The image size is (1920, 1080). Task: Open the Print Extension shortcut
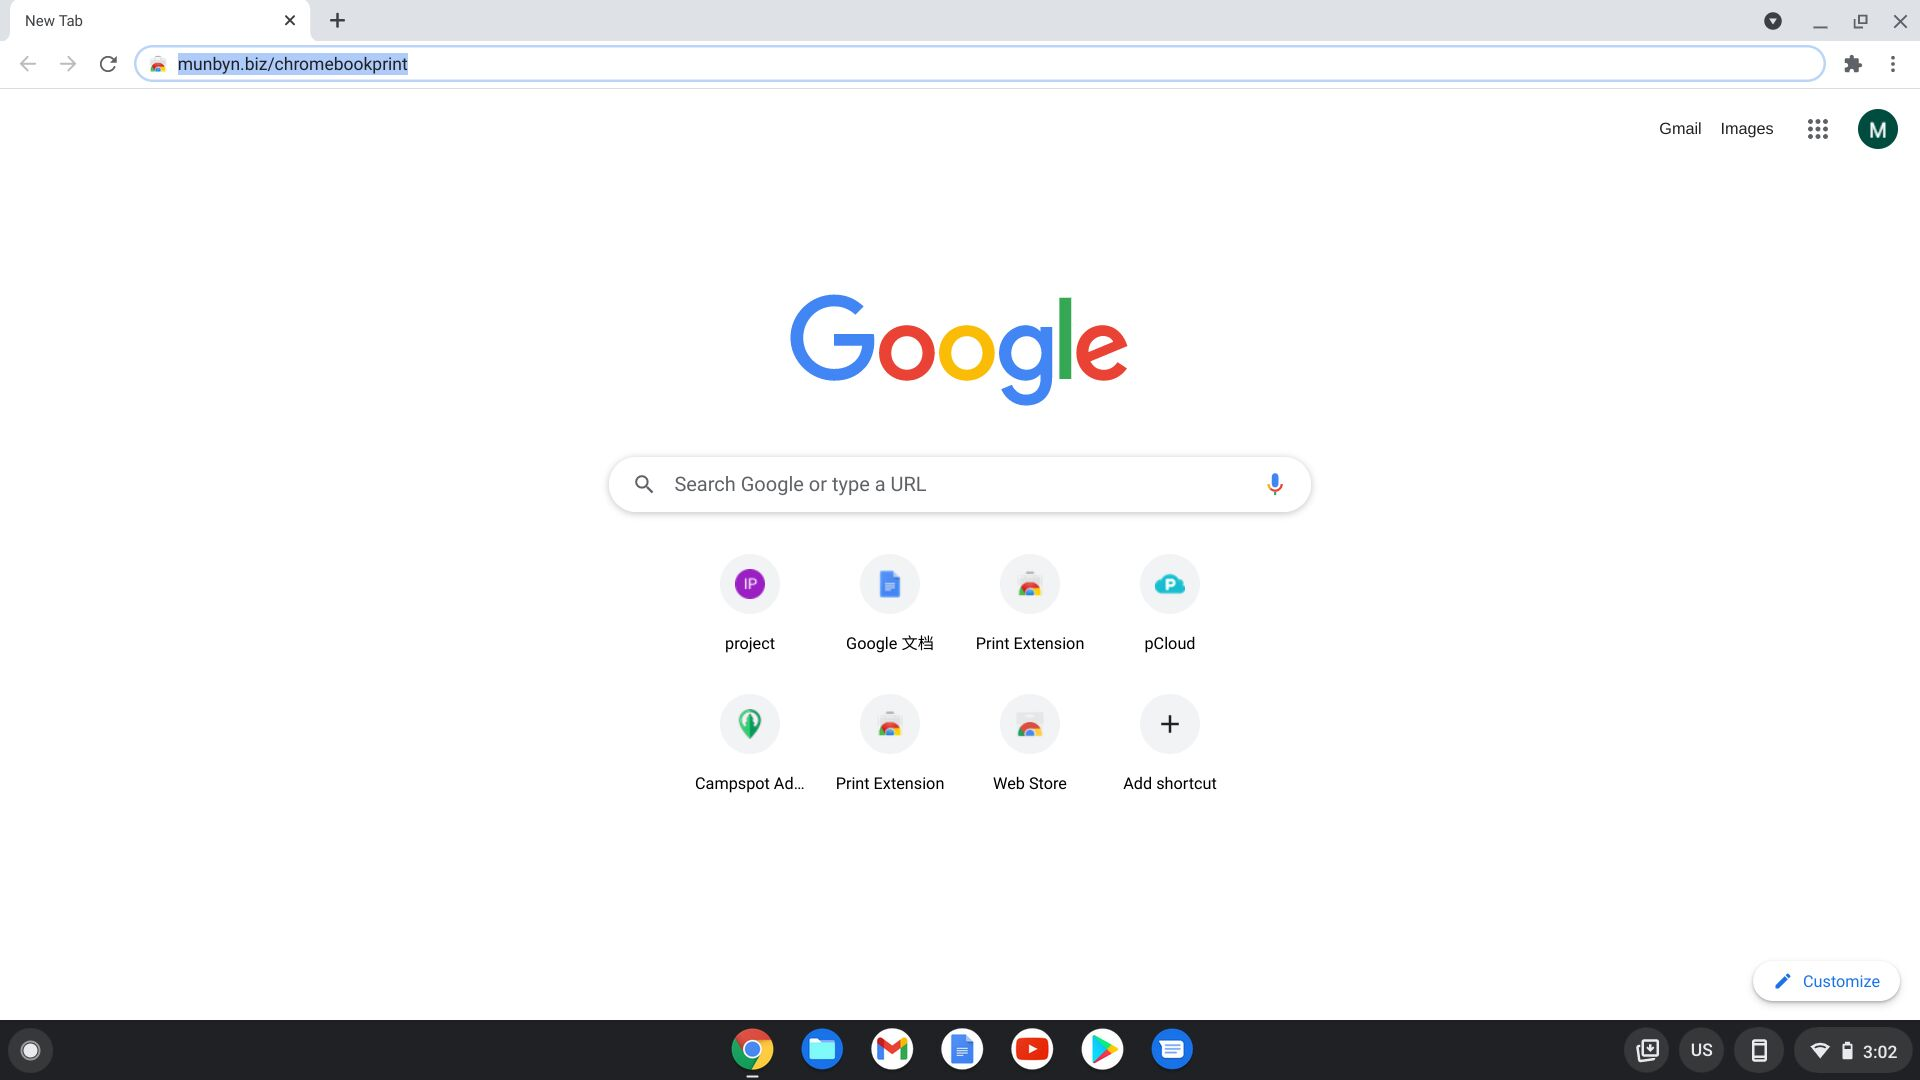tap(1030, 583)
